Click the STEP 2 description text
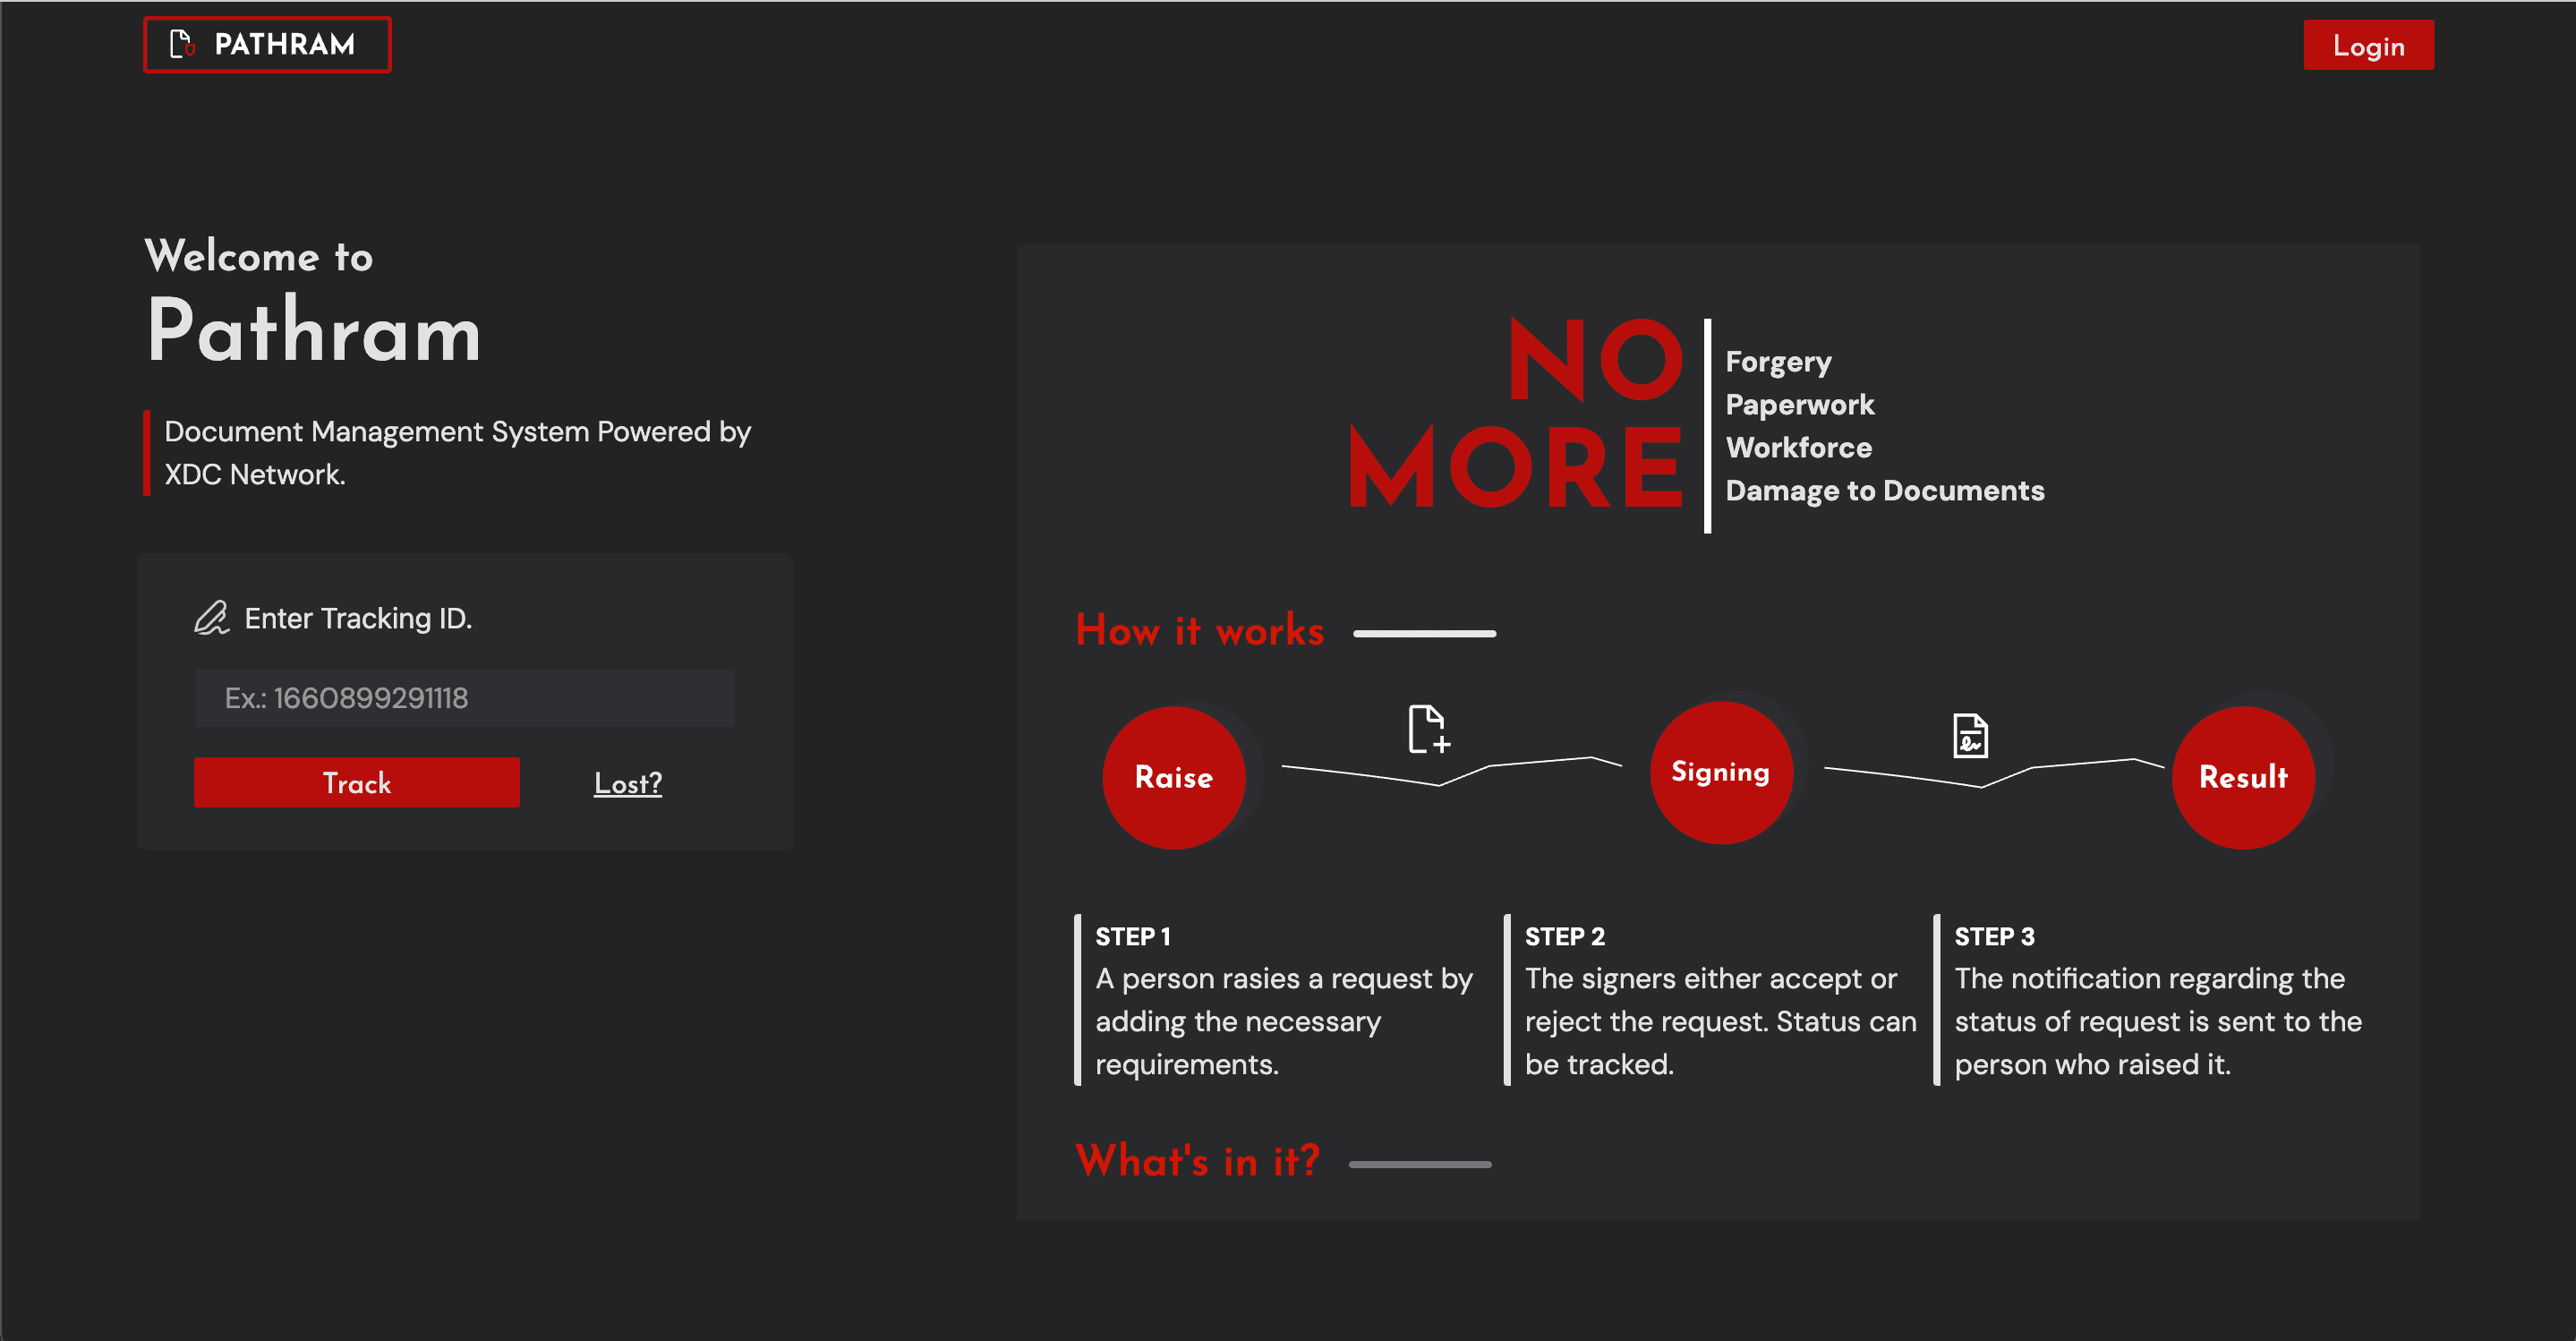 tap(1719, 1021)
